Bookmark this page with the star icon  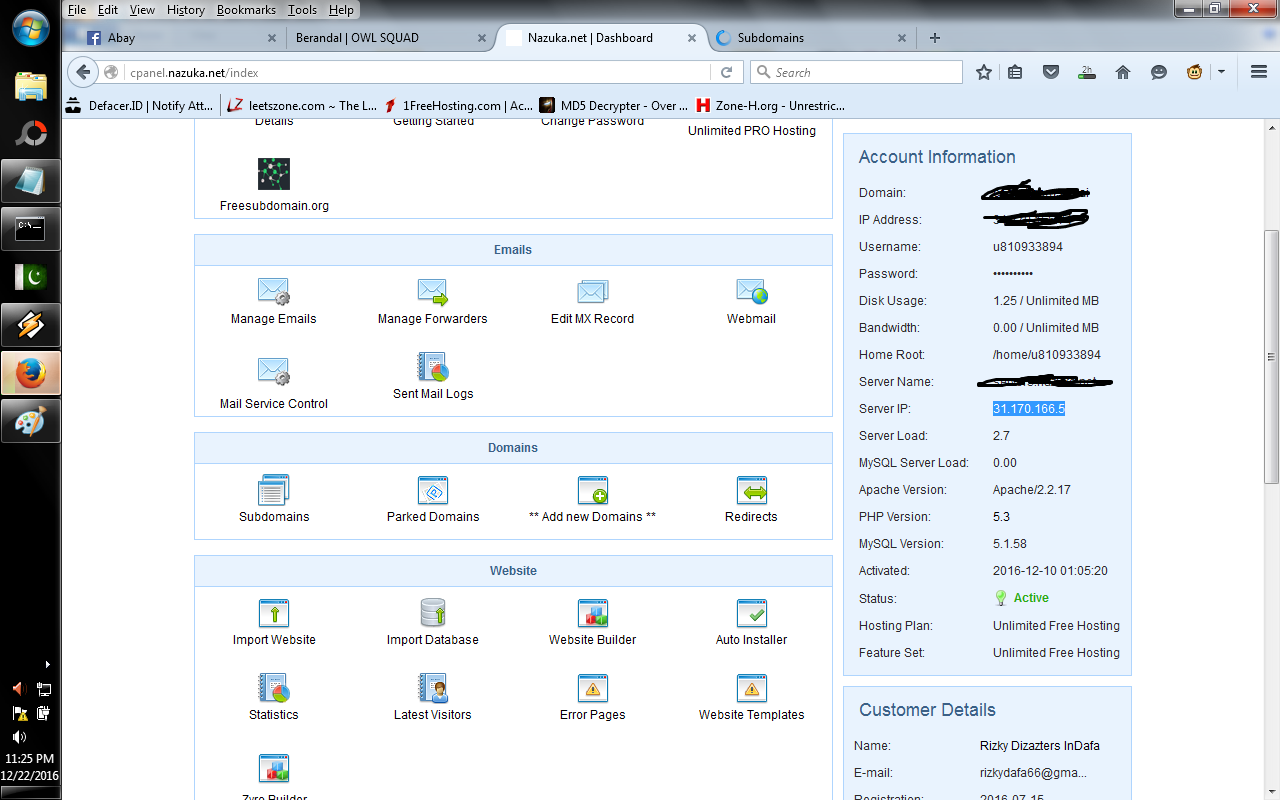[x=984, y=72]
